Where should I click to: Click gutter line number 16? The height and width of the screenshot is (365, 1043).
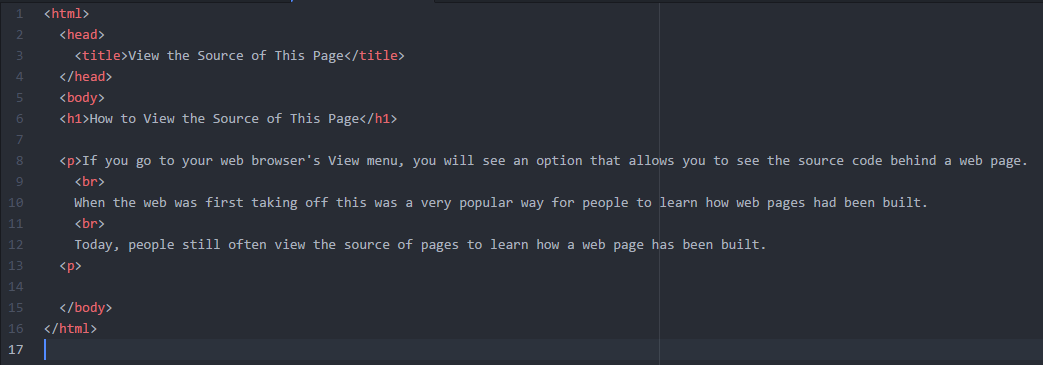coord(17,328)
